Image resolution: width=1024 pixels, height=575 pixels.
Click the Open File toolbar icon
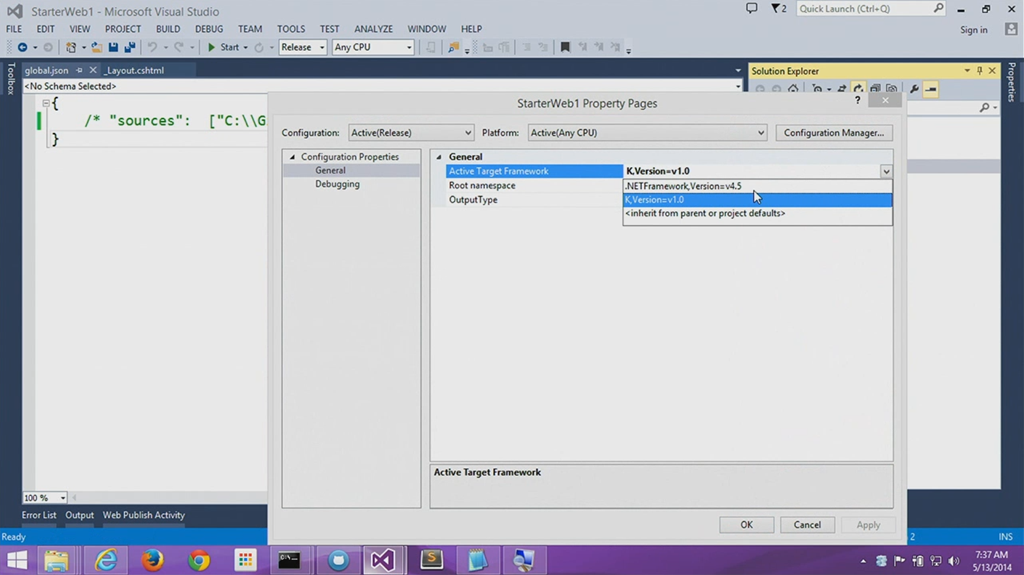click(x=96, y=47)
